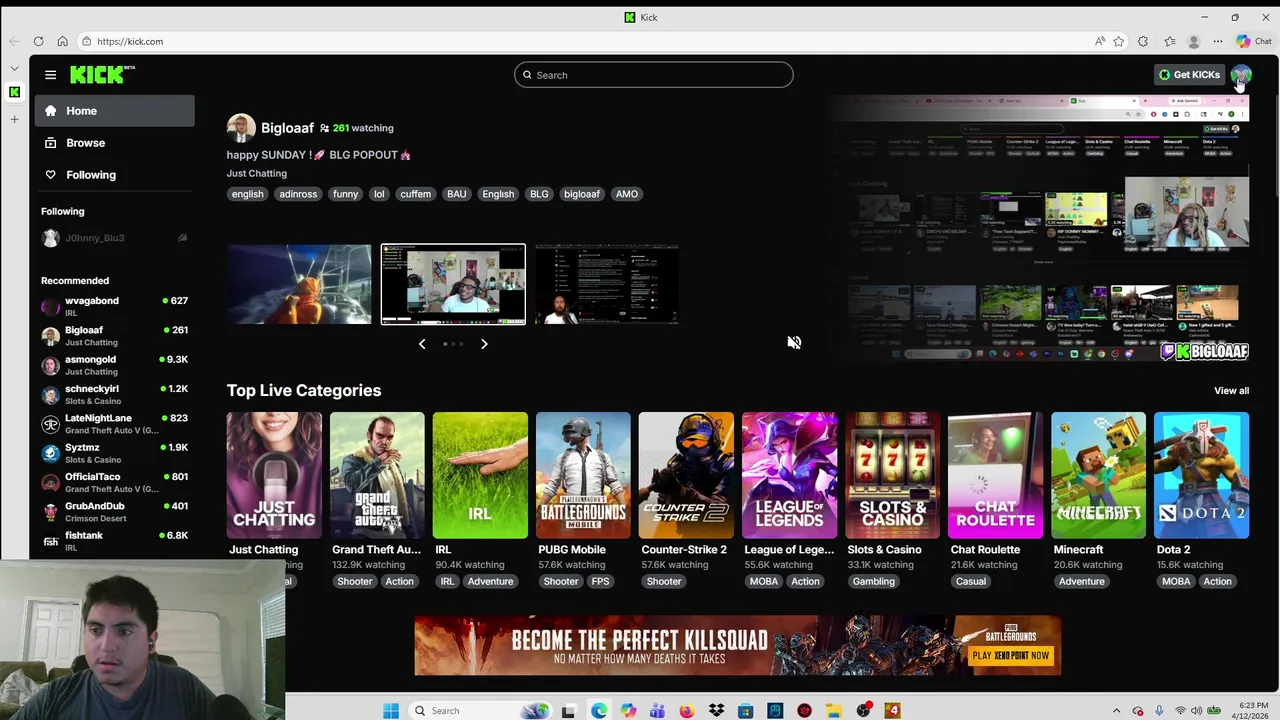Click the Kick logo
This screenshot has width=1280, height=720.
[x=102, y=74]
